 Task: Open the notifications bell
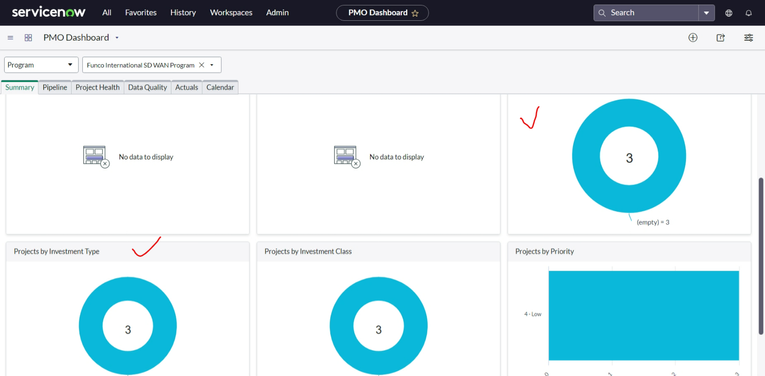(748, 13)
